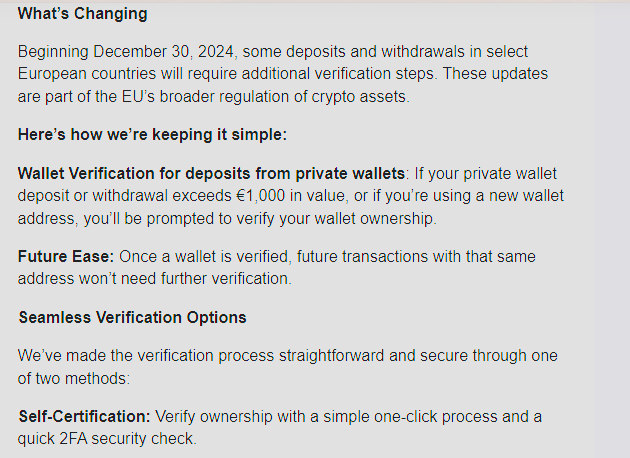Click the words "of two methods:"
Image resolution: width=630 pixels, height=458 pixels.
point(74,379)
